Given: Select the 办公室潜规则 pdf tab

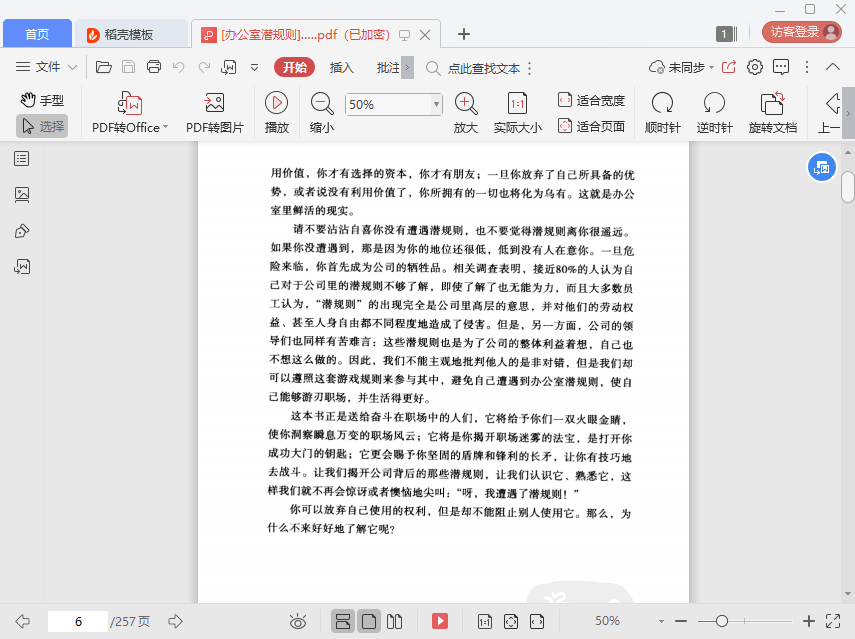Looking at the screenshot, I should coord(305,35).
